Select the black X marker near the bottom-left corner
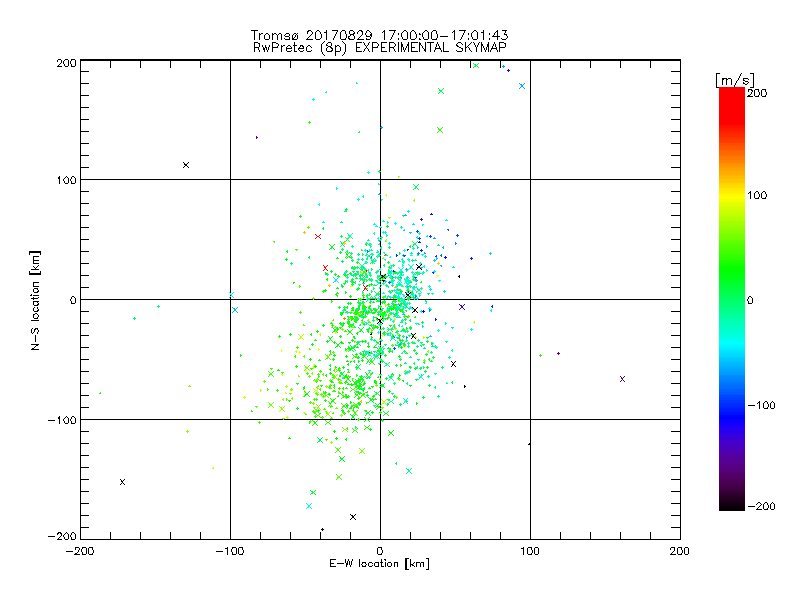The height and width of the screenshot is (600, 800). tap(122, 482)
